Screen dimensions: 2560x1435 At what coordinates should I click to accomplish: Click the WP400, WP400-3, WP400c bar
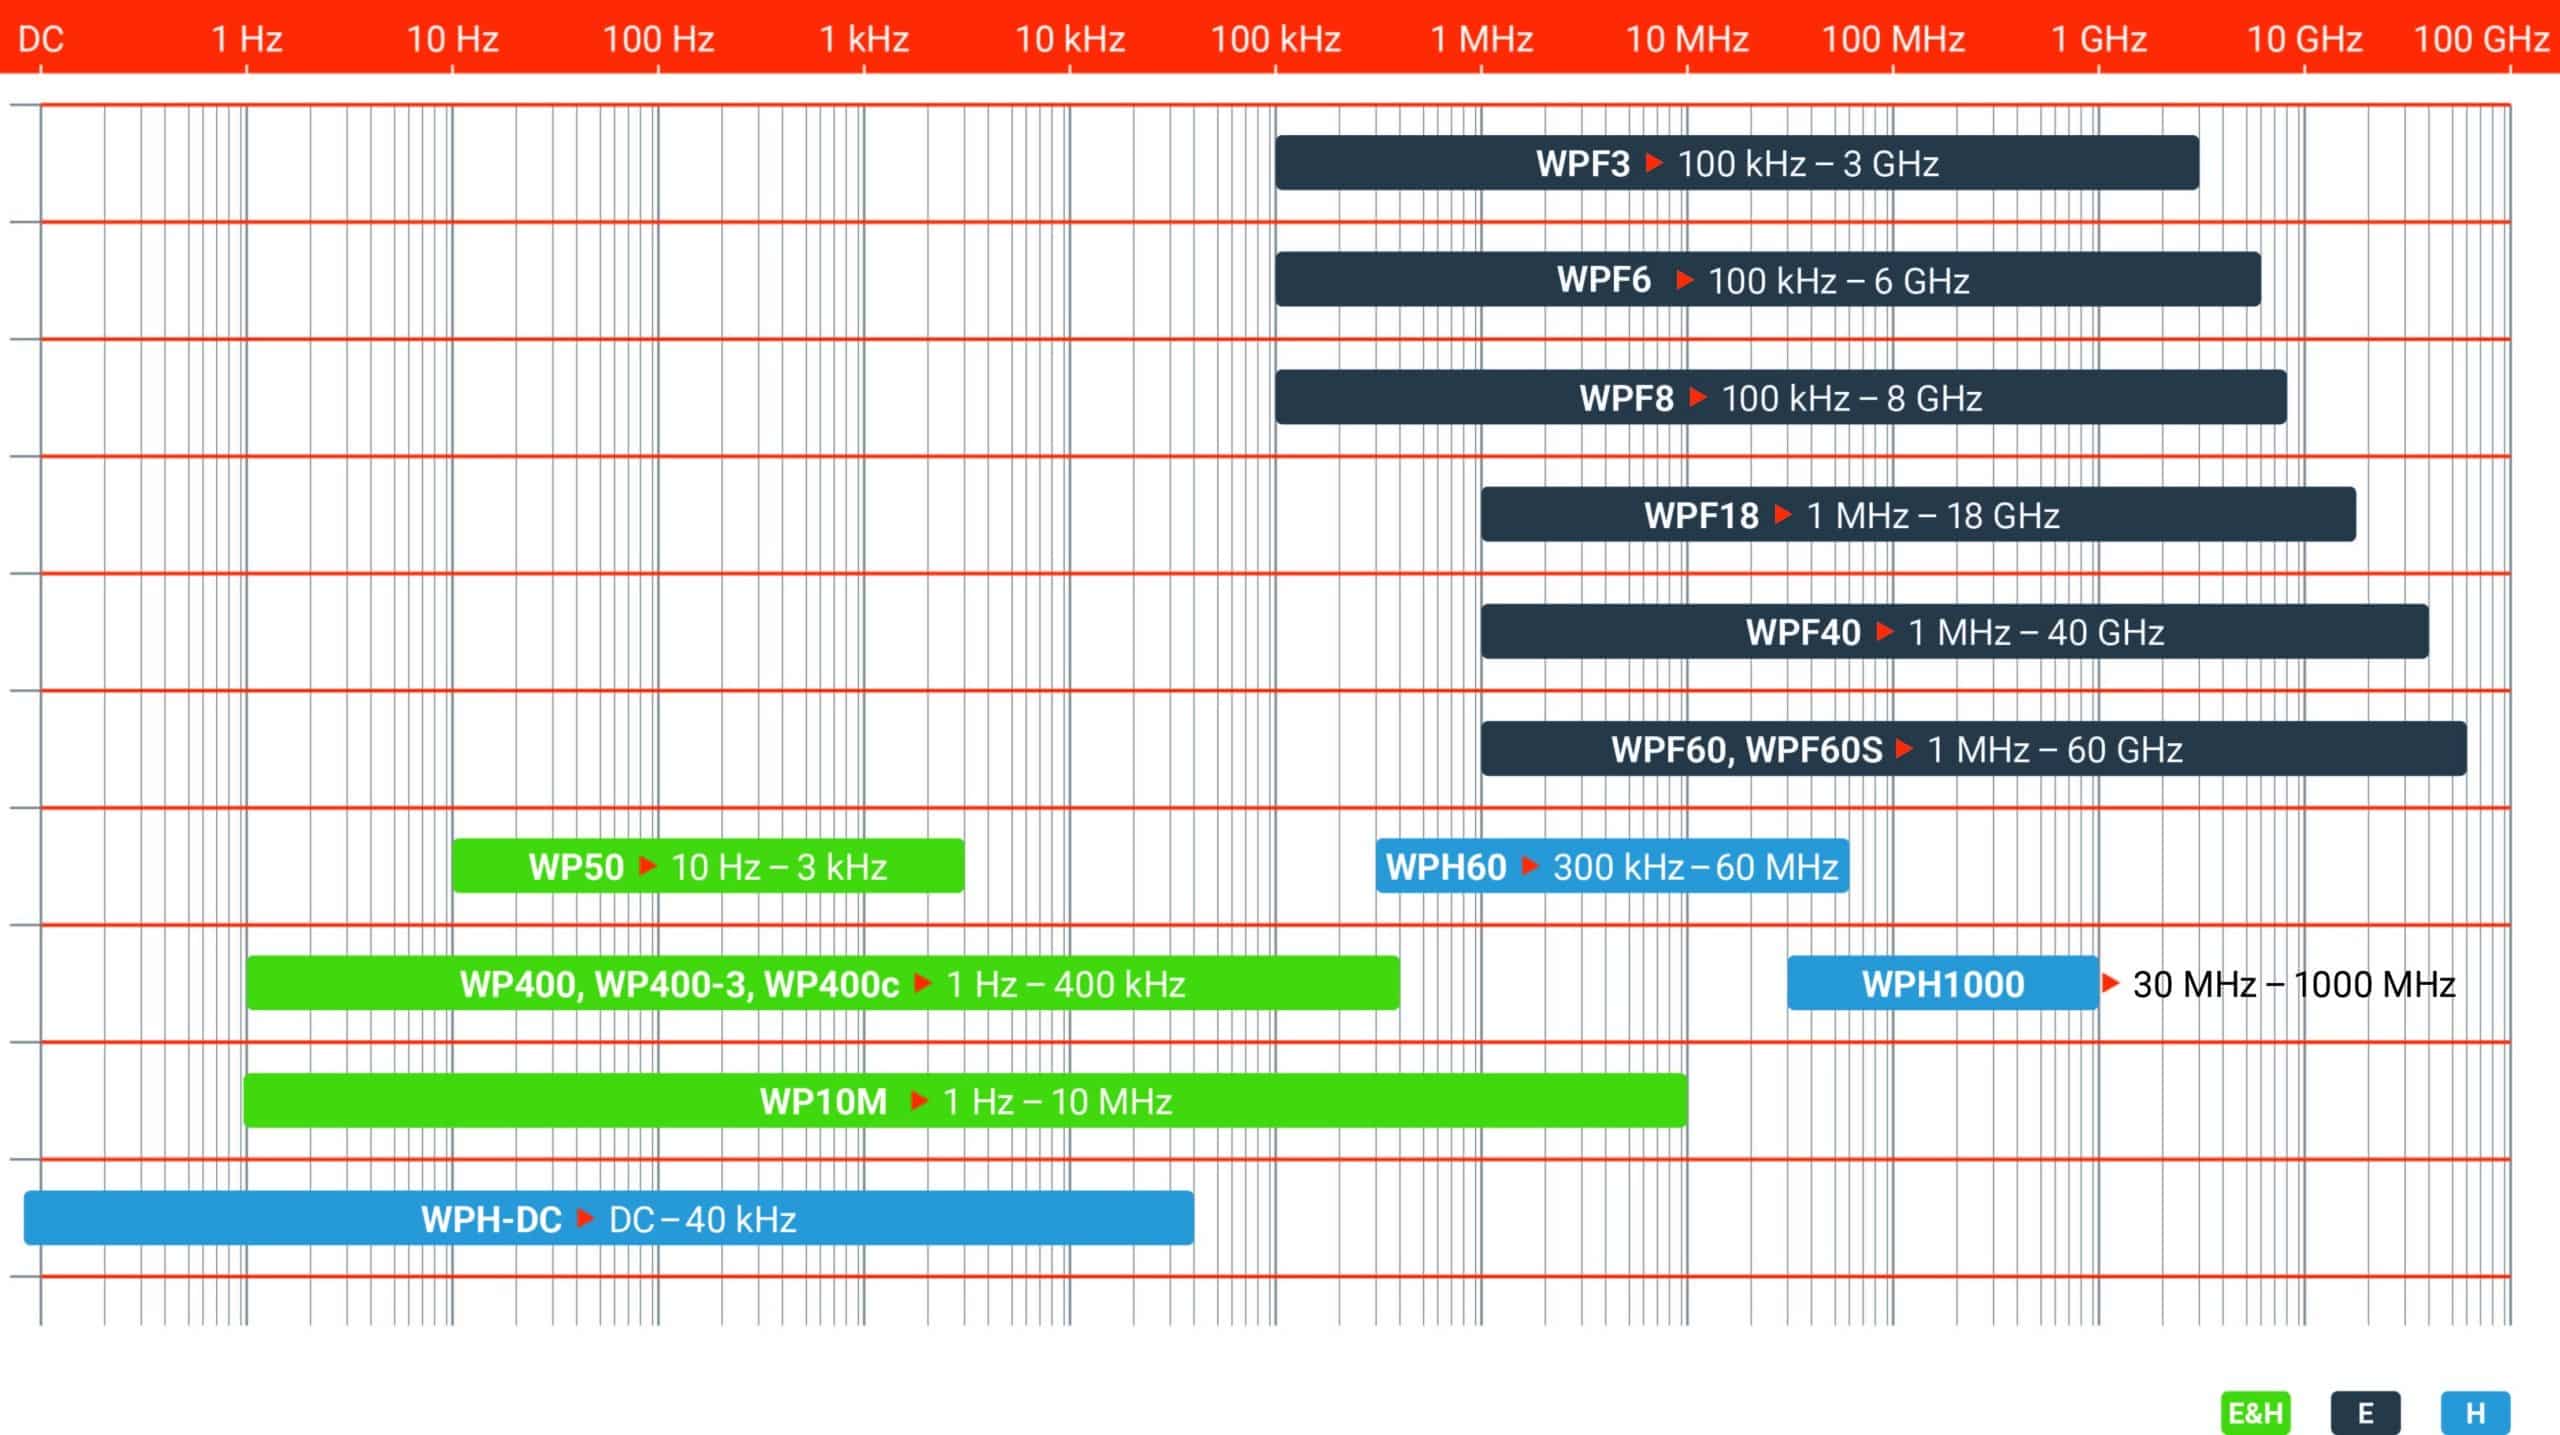coord(823,983)
